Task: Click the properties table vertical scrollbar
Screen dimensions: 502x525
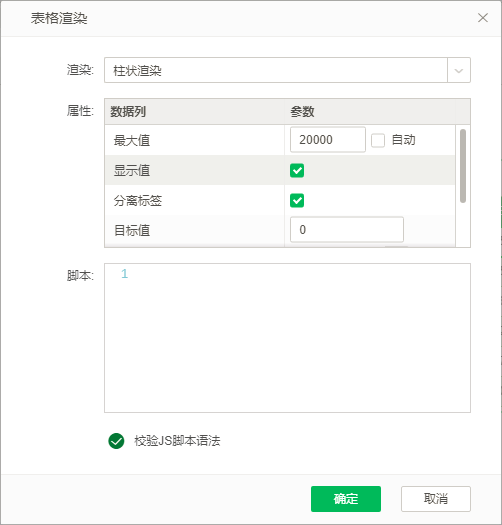Action: (x=463, y=166)
